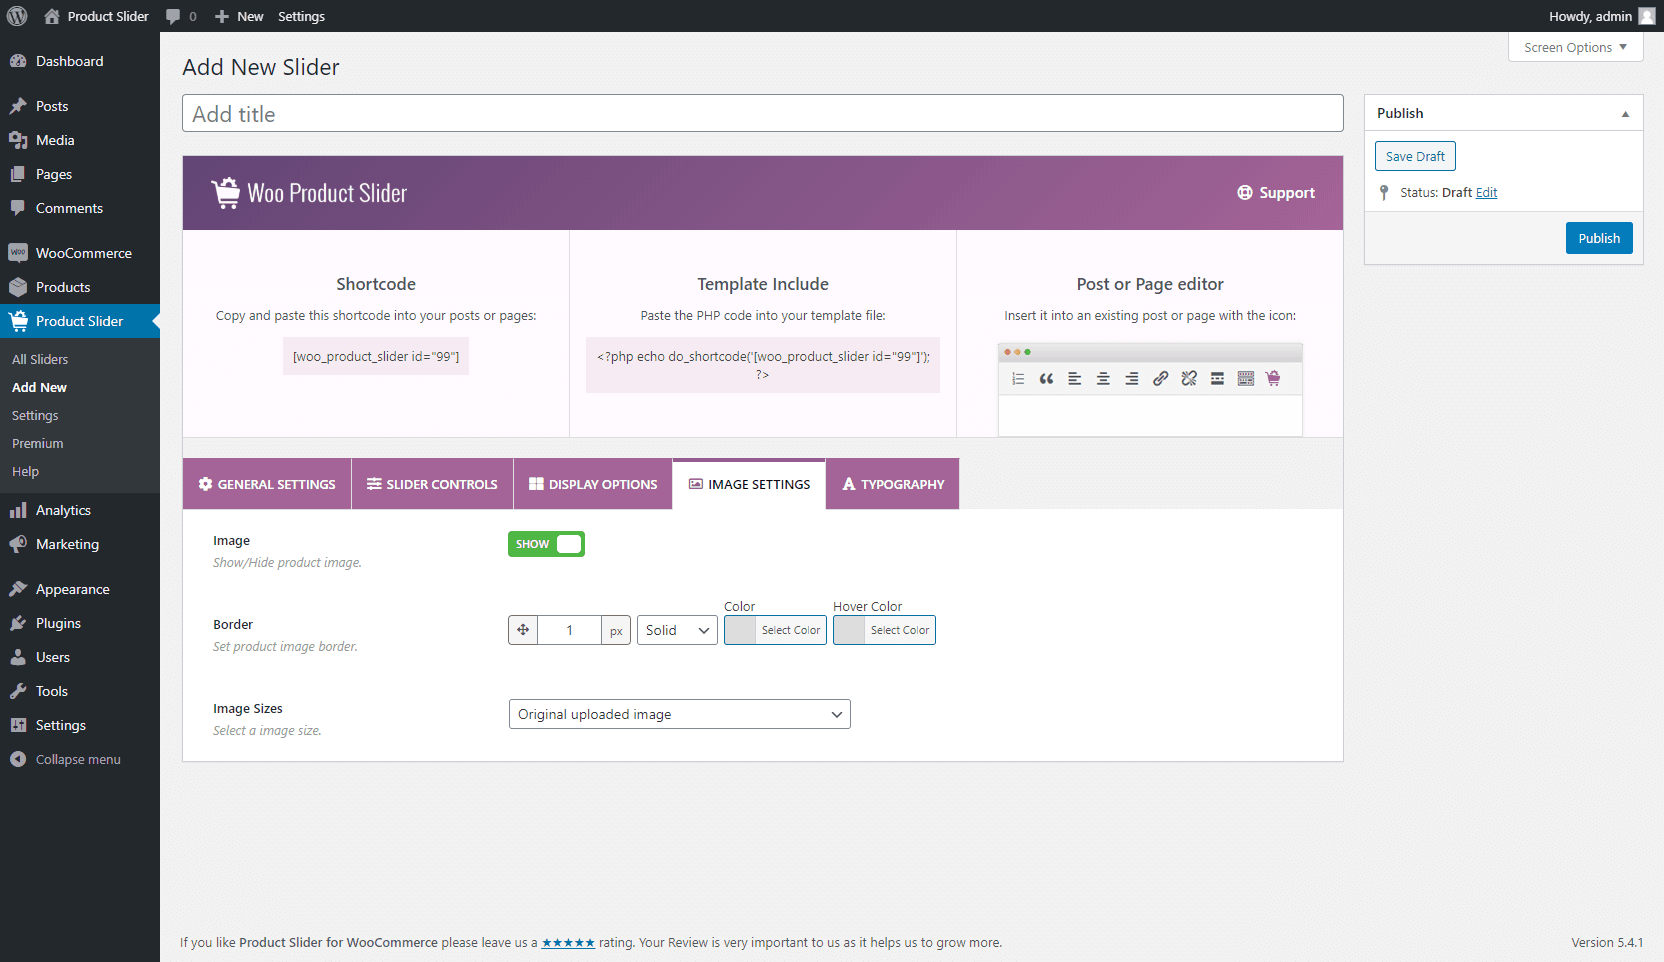
Task: Click the Save Draft button
Action: pos(1415,156)
